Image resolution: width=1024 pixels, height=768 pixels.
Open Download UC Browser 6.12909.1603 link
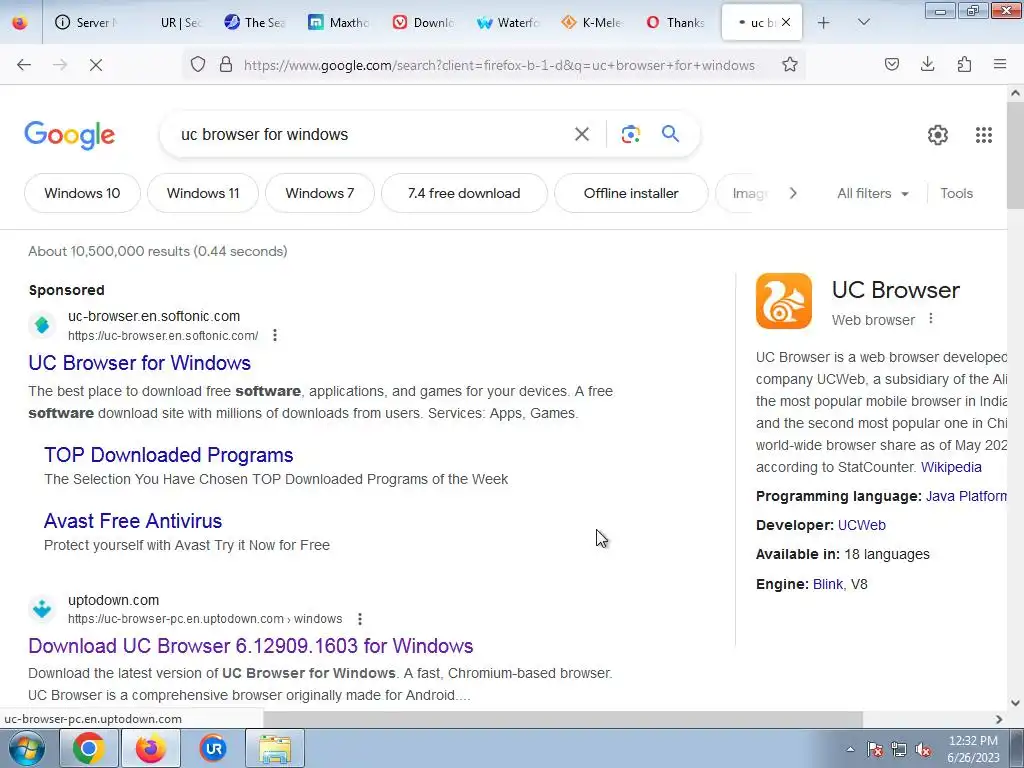(x=251, y=646)
